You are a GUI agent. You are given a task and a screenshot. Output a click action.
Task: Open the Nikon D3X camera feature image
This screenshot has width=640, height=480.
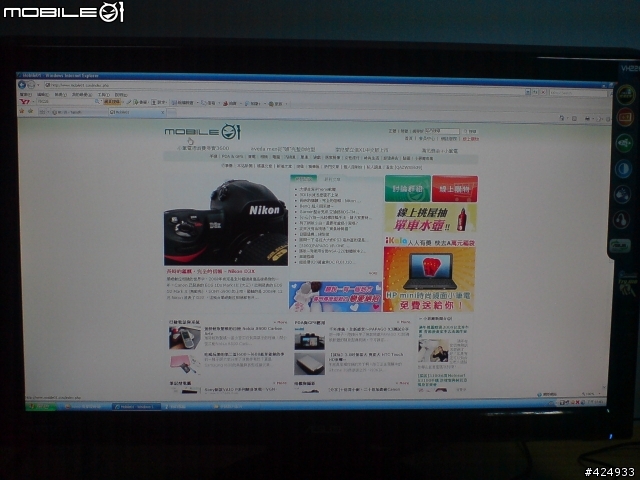226,222
